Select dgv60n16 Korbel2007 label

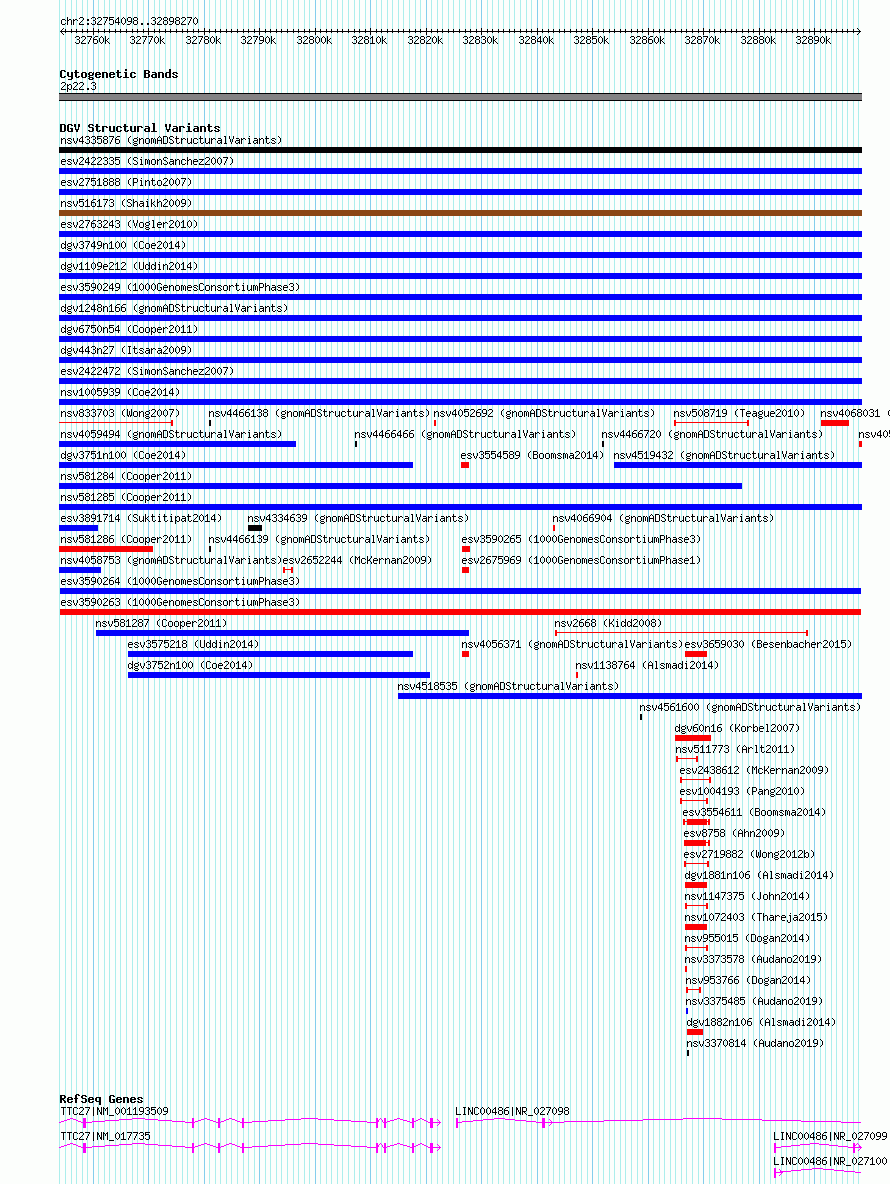pos(737,729)
